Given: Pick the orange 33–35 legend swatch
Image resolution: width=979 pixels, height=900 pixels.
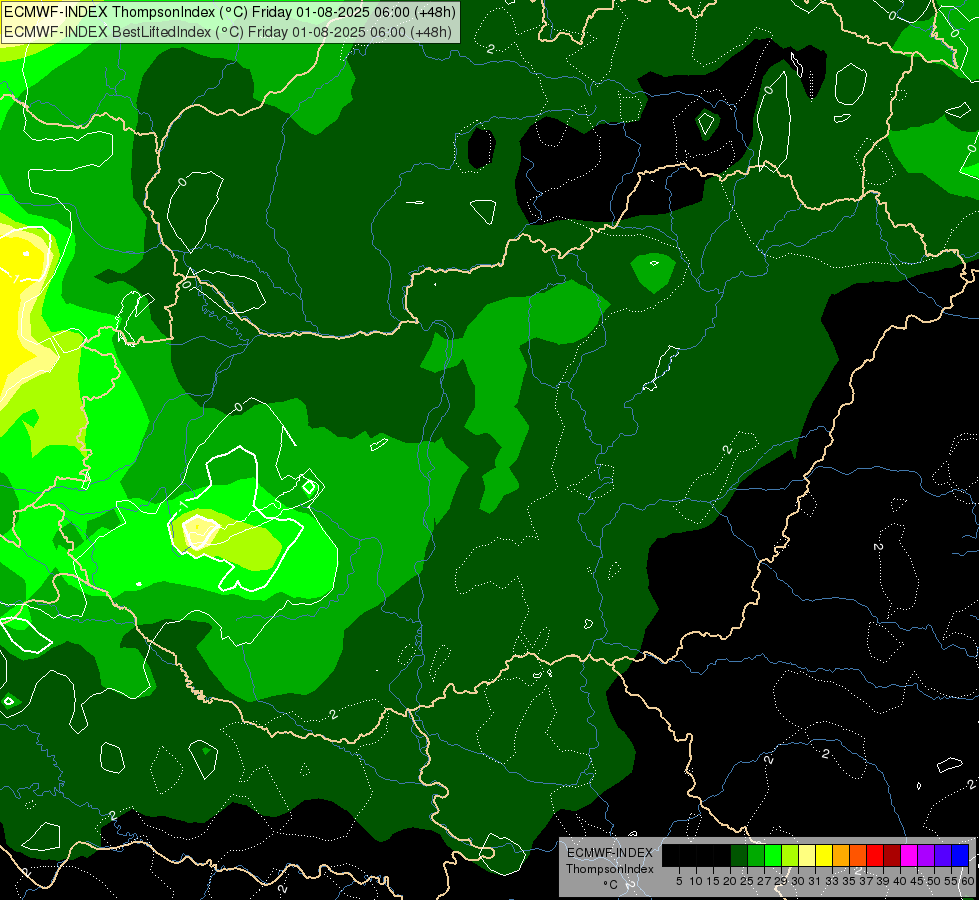Looking at the screenshot, I should coord(841,856).
